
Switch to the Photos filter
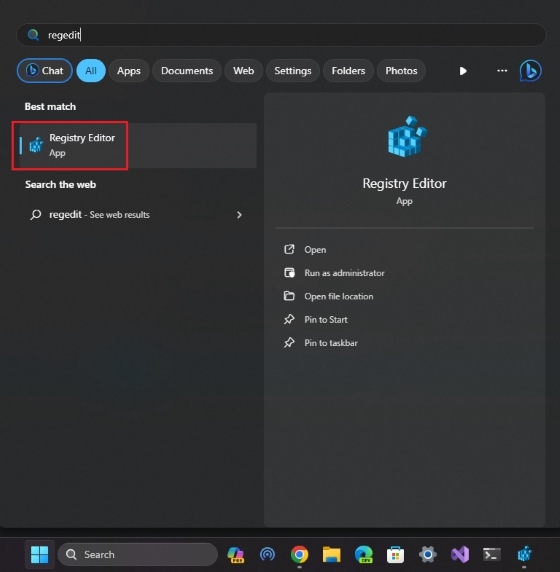[401, 71]
